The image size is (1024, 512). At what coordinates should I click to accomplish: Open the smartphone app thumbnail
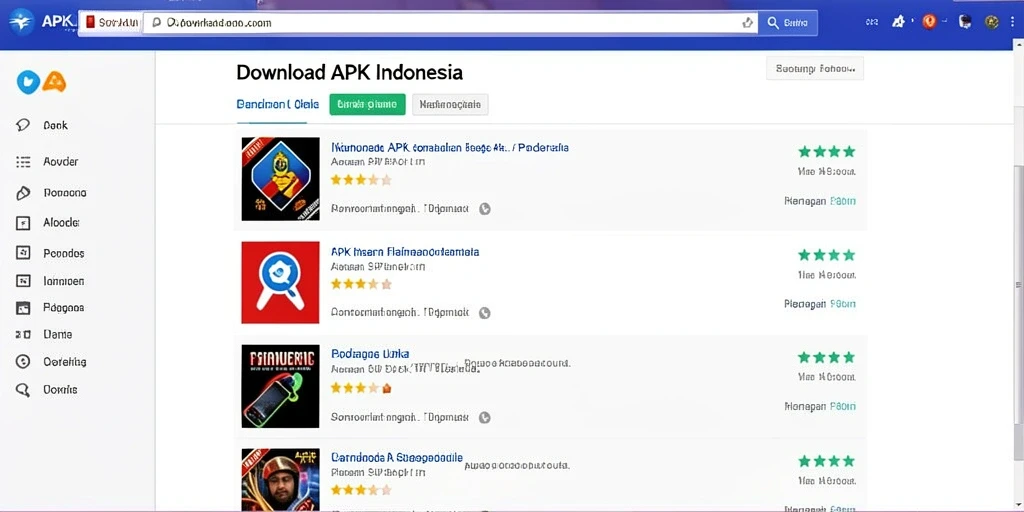tap(280, 386)
